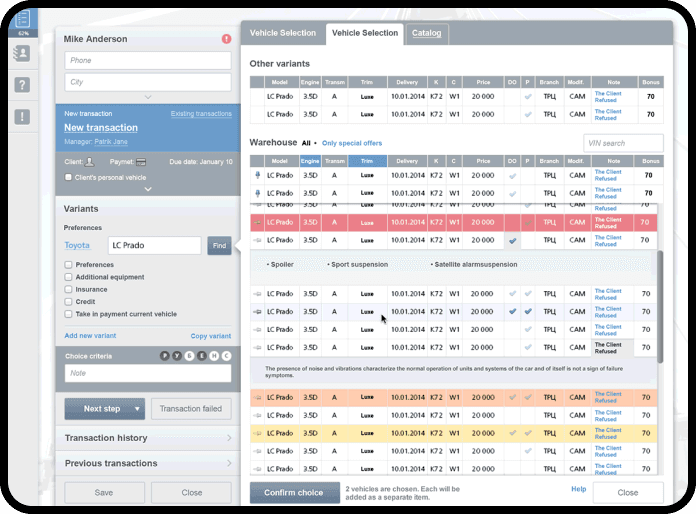The image size is (696, 514).
Task: Click the Sport suspension option text
Action: pyautogui.click(x=358, y=265)
